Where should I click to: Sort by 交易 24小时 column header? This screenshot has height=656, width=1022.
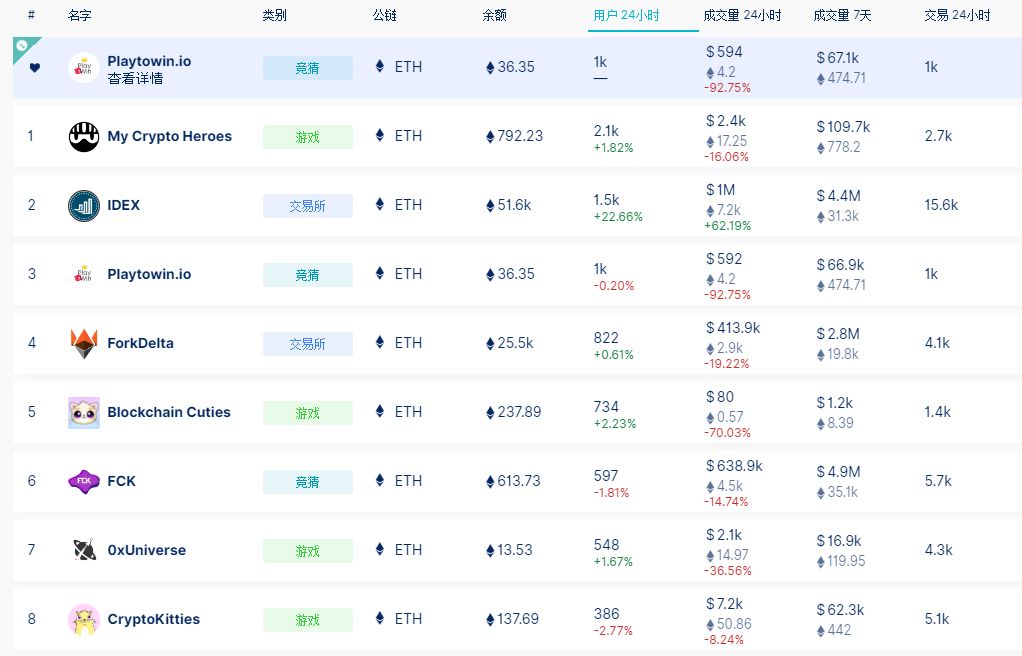pos(957,15)
